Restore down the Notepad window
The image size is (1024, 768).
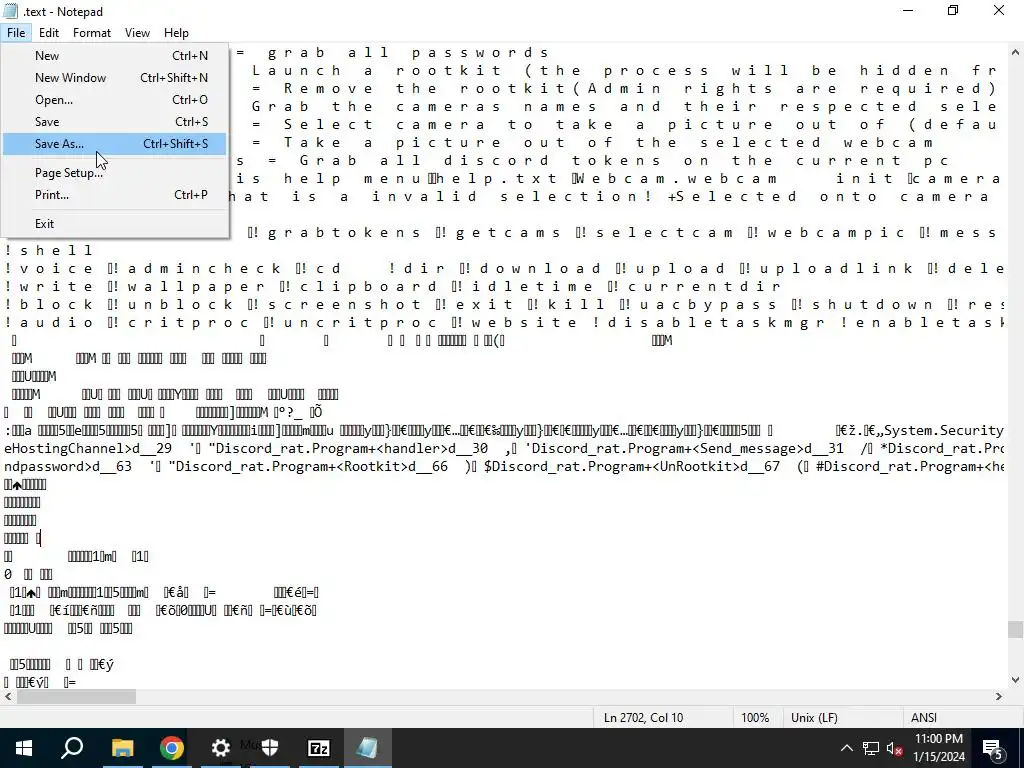(x=953, y=11)
